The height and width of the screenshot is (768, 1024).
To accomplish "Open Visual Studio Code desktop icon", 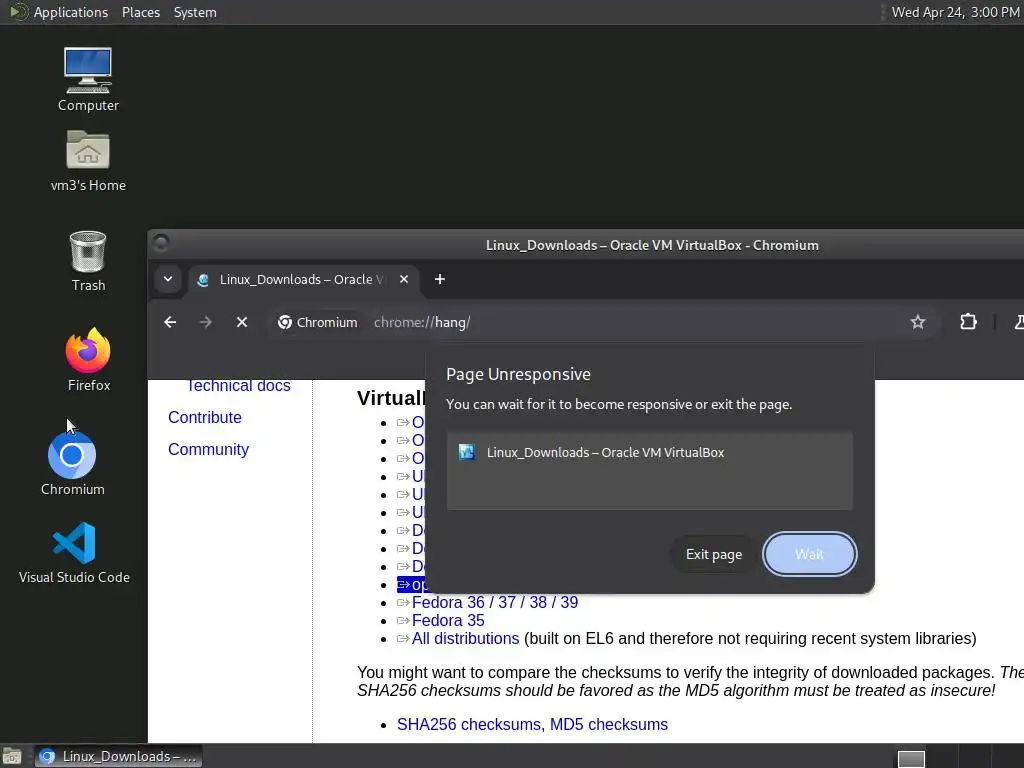I will [74, 553].
